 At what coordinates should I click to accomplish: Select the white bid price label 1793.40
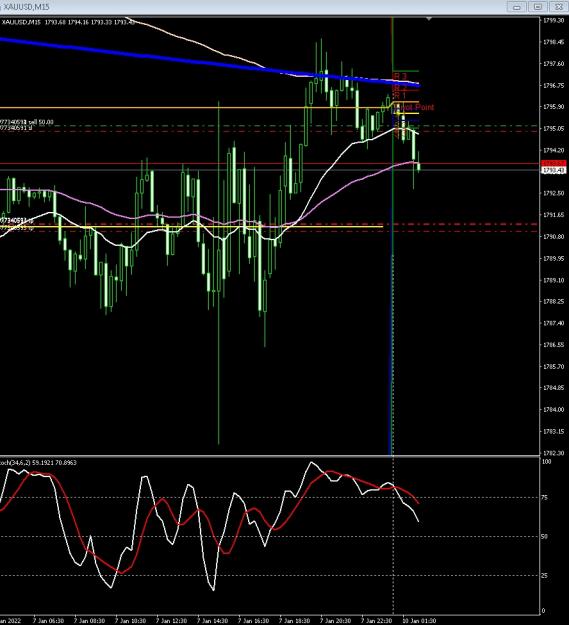554,170
